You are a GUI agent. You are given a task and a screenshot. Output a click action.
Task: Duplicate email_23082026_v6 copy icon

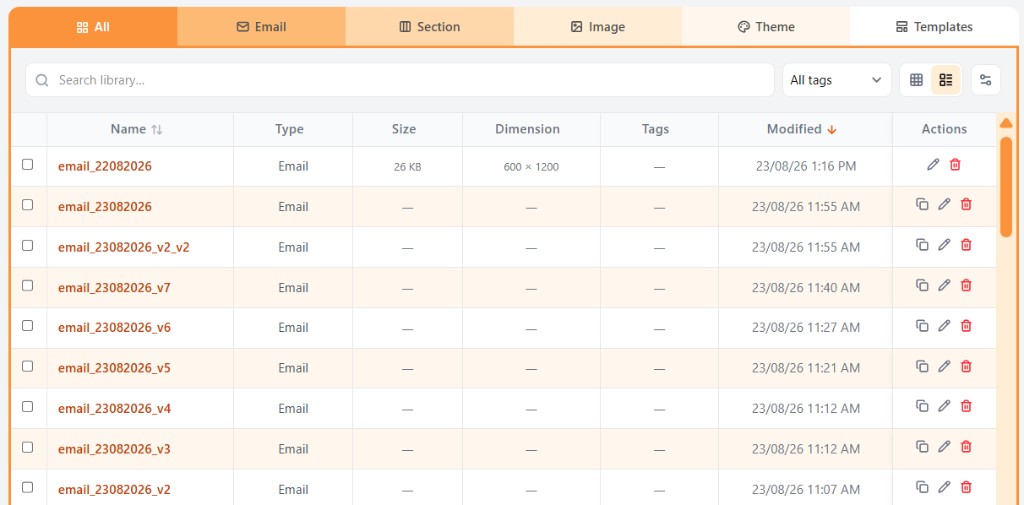pos(922,325)
